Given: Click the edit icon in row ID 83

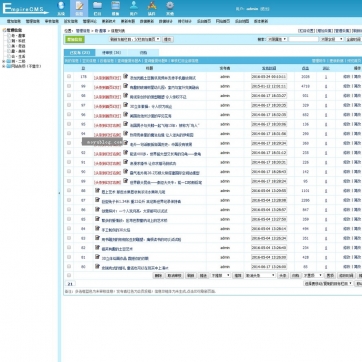Looking at the screenshot, I should (x=97, y=238).
